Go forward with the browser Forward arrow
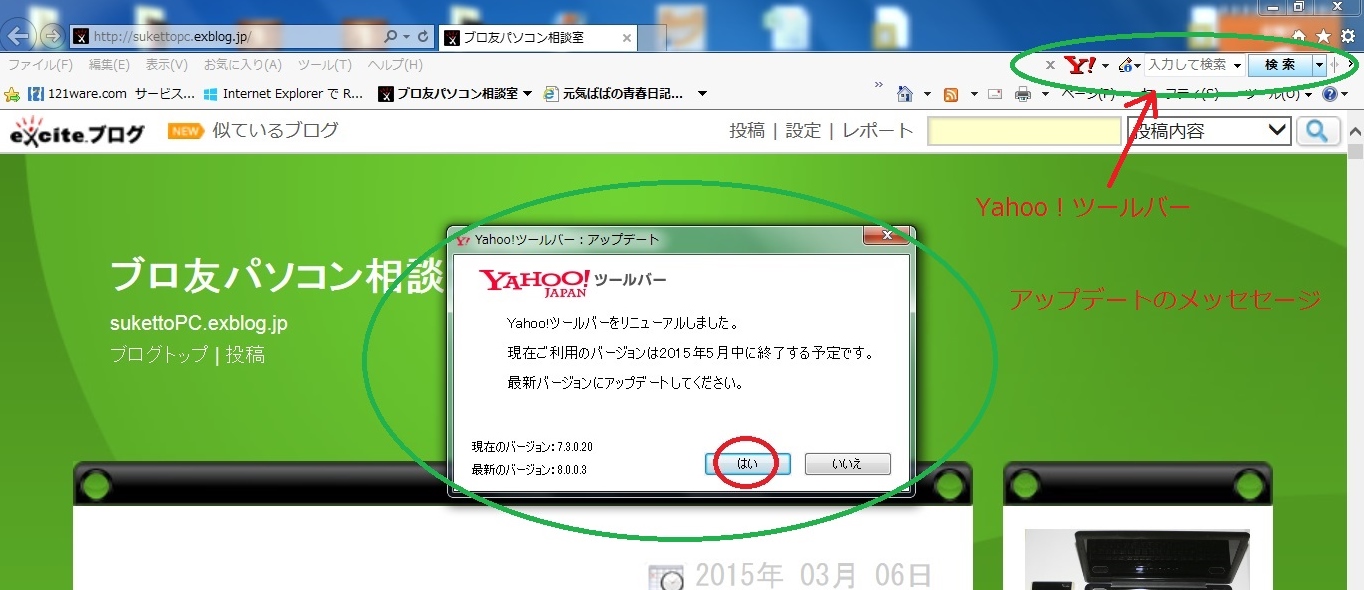The width and height of the screenshot is (1364, 590). click(51, 37)
